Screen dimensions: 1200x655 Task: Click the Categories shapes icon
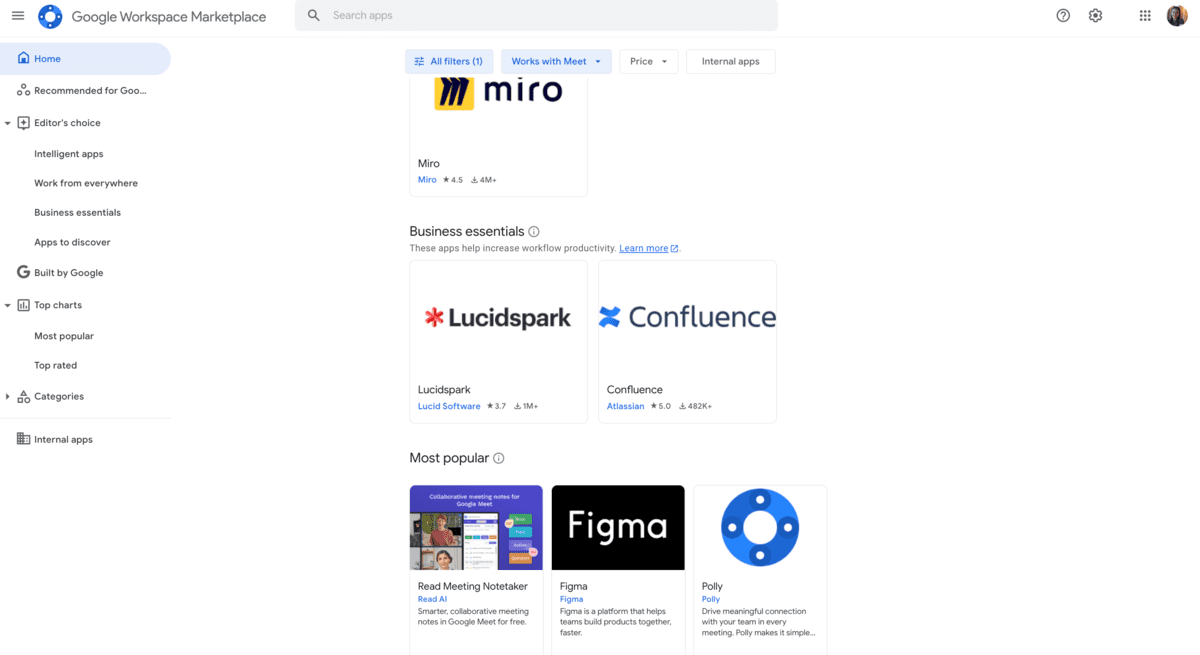pyautogui.click(x=23, y=397)
